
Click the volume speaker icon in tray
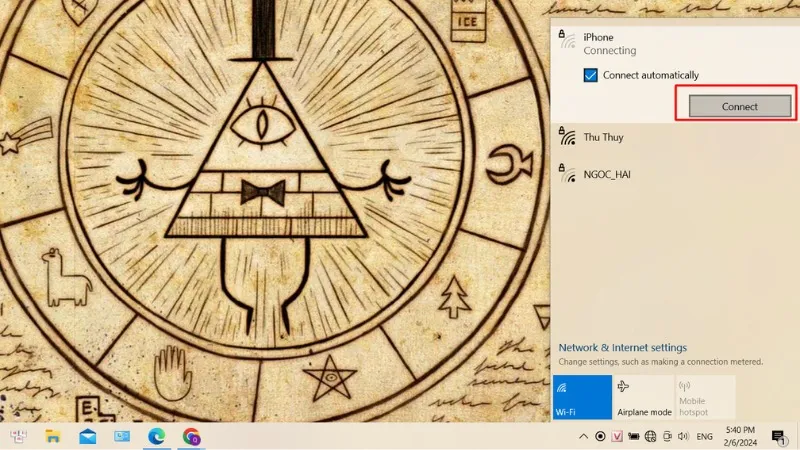pos(681,437)
